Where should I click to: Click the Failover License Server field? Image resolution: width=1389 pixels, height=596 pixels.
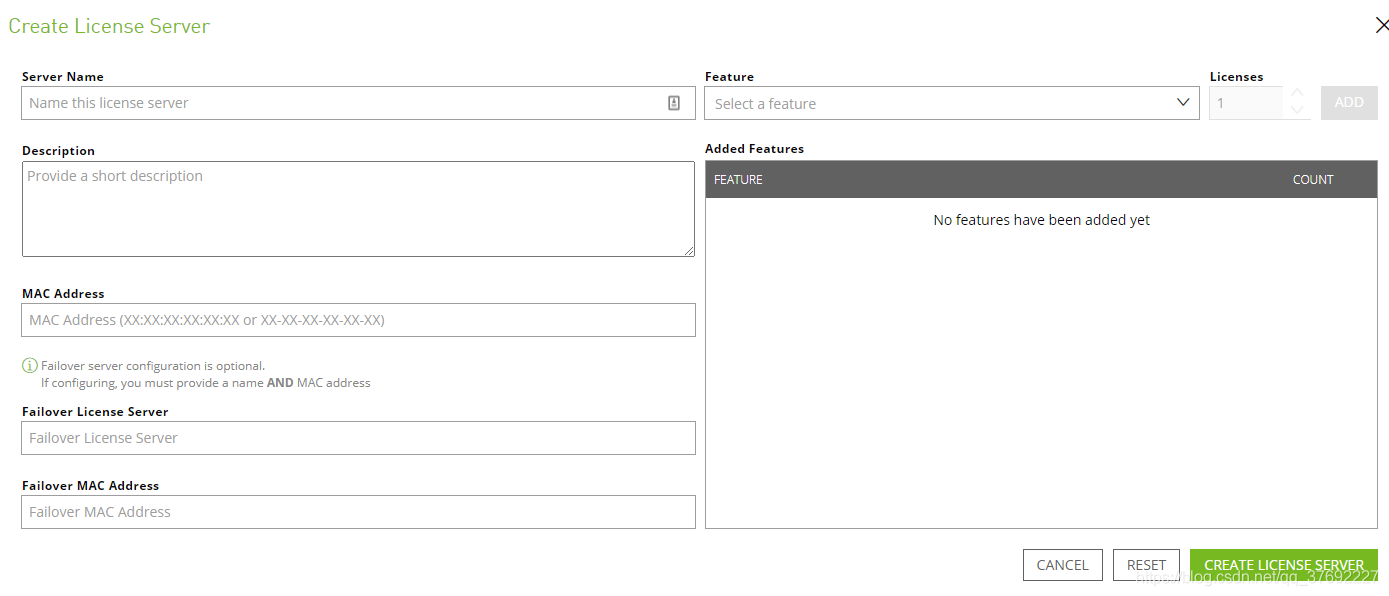click(x=358, y=438)
